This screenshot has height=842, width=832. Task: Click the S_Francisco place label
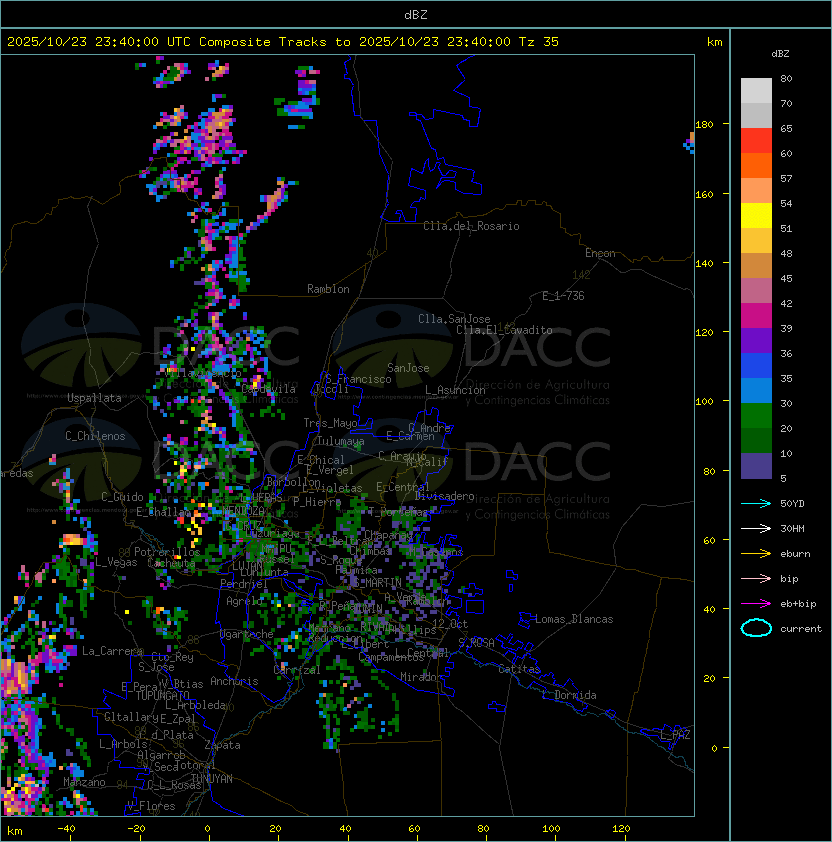pyautogui.click(x=358, y=379)
